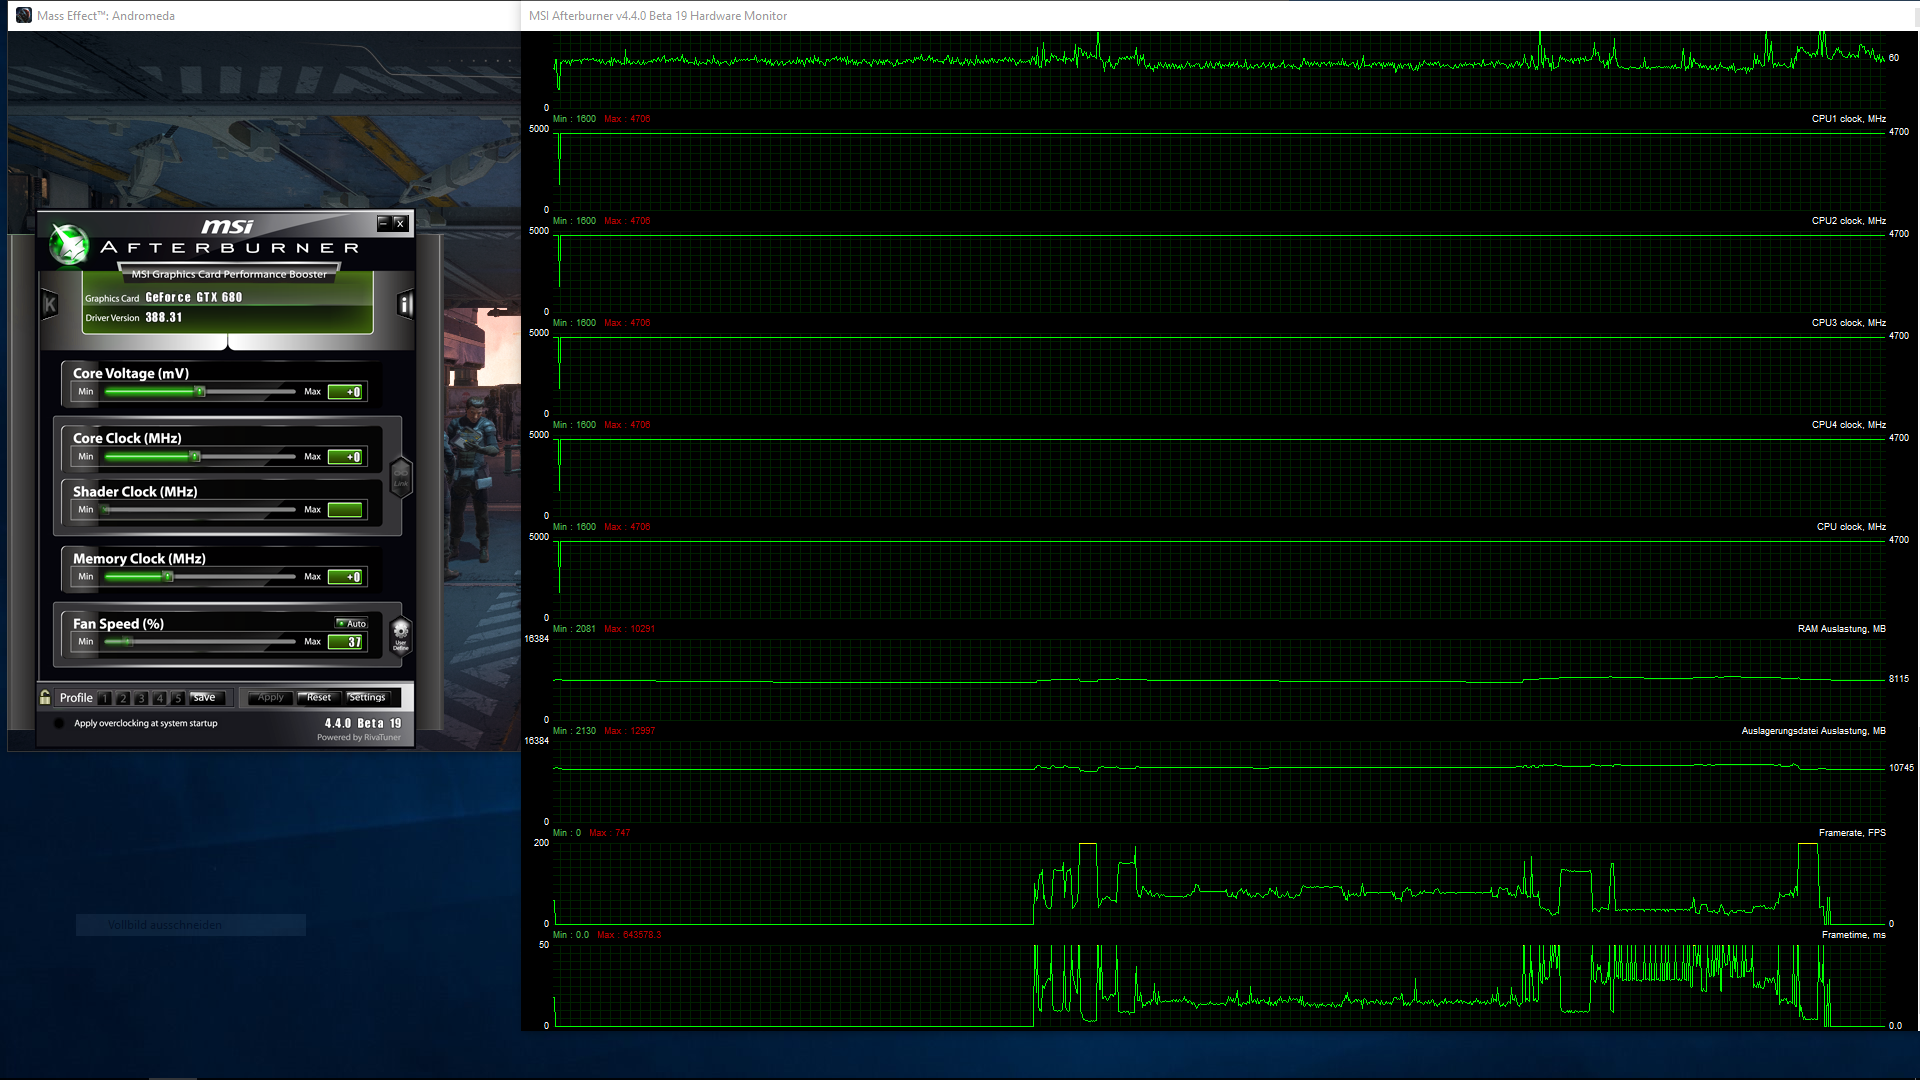
Task: Select profile slot 1
Action: pos(105,698)
